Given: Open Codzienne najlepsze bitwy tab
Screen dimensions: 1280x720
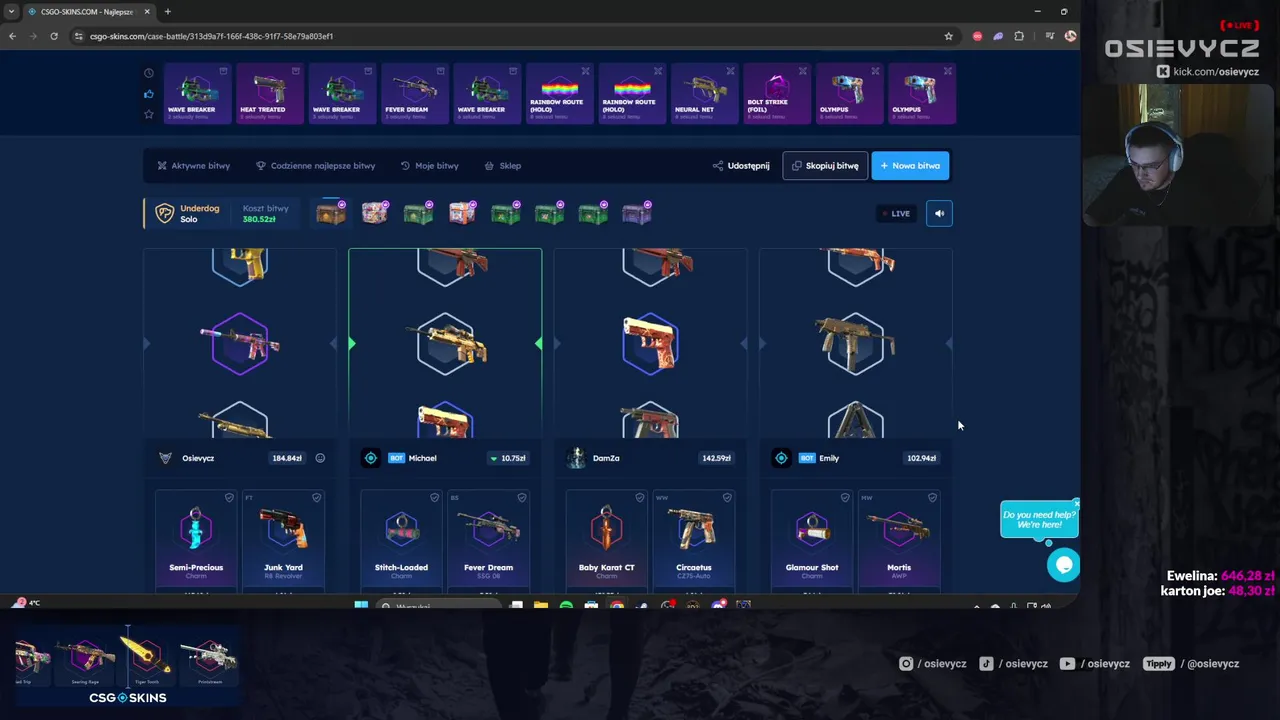Looking at the screenshot, I should 316,166.
